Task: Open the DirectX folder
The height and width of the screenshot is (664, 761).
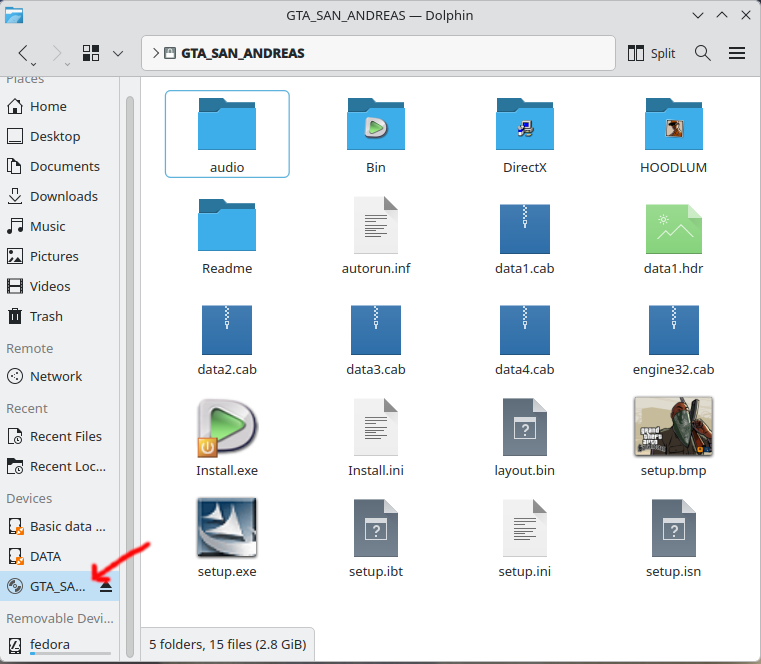Action: point(525,124)
